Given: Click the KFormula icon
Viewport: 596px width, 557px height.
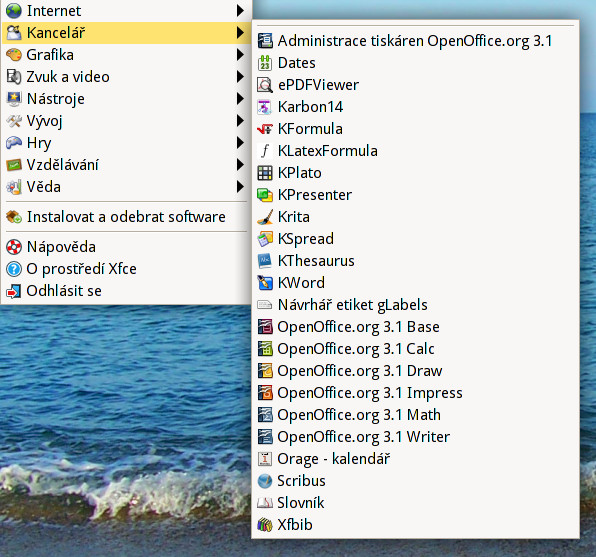Looking at the screenshot, I should point(265,129).
